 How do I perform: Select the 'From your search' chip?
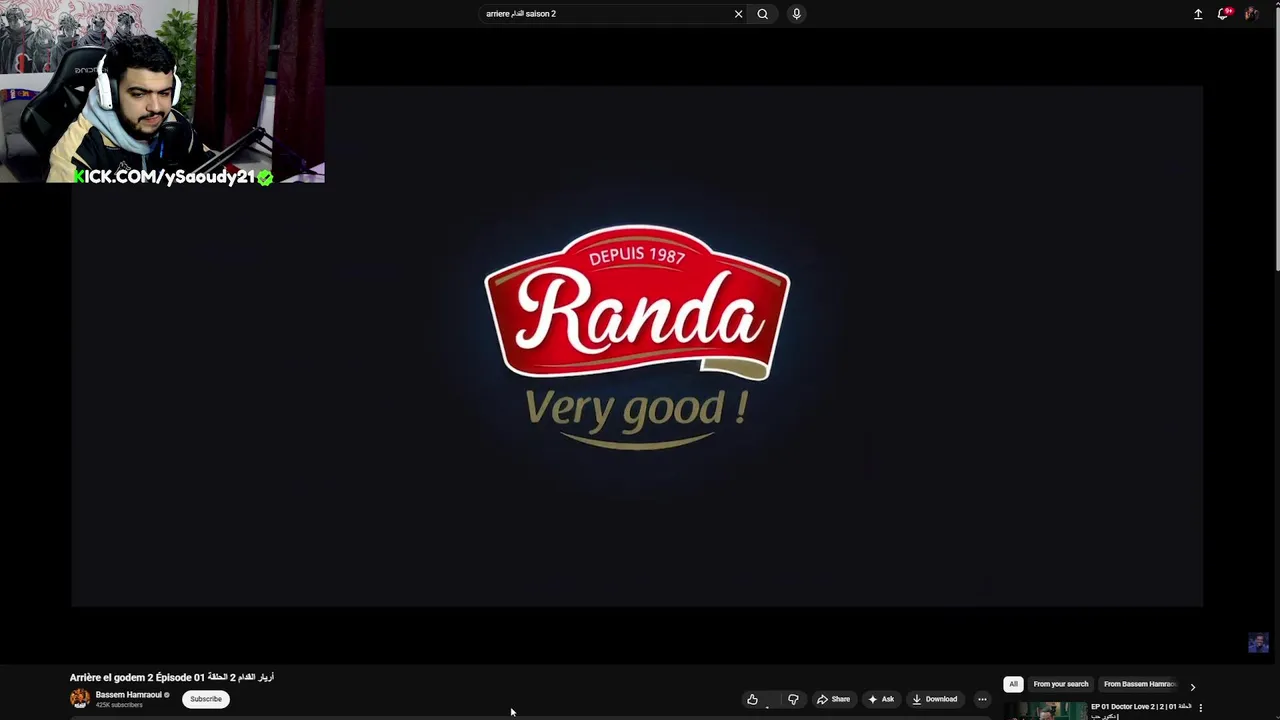point(1061,684)
